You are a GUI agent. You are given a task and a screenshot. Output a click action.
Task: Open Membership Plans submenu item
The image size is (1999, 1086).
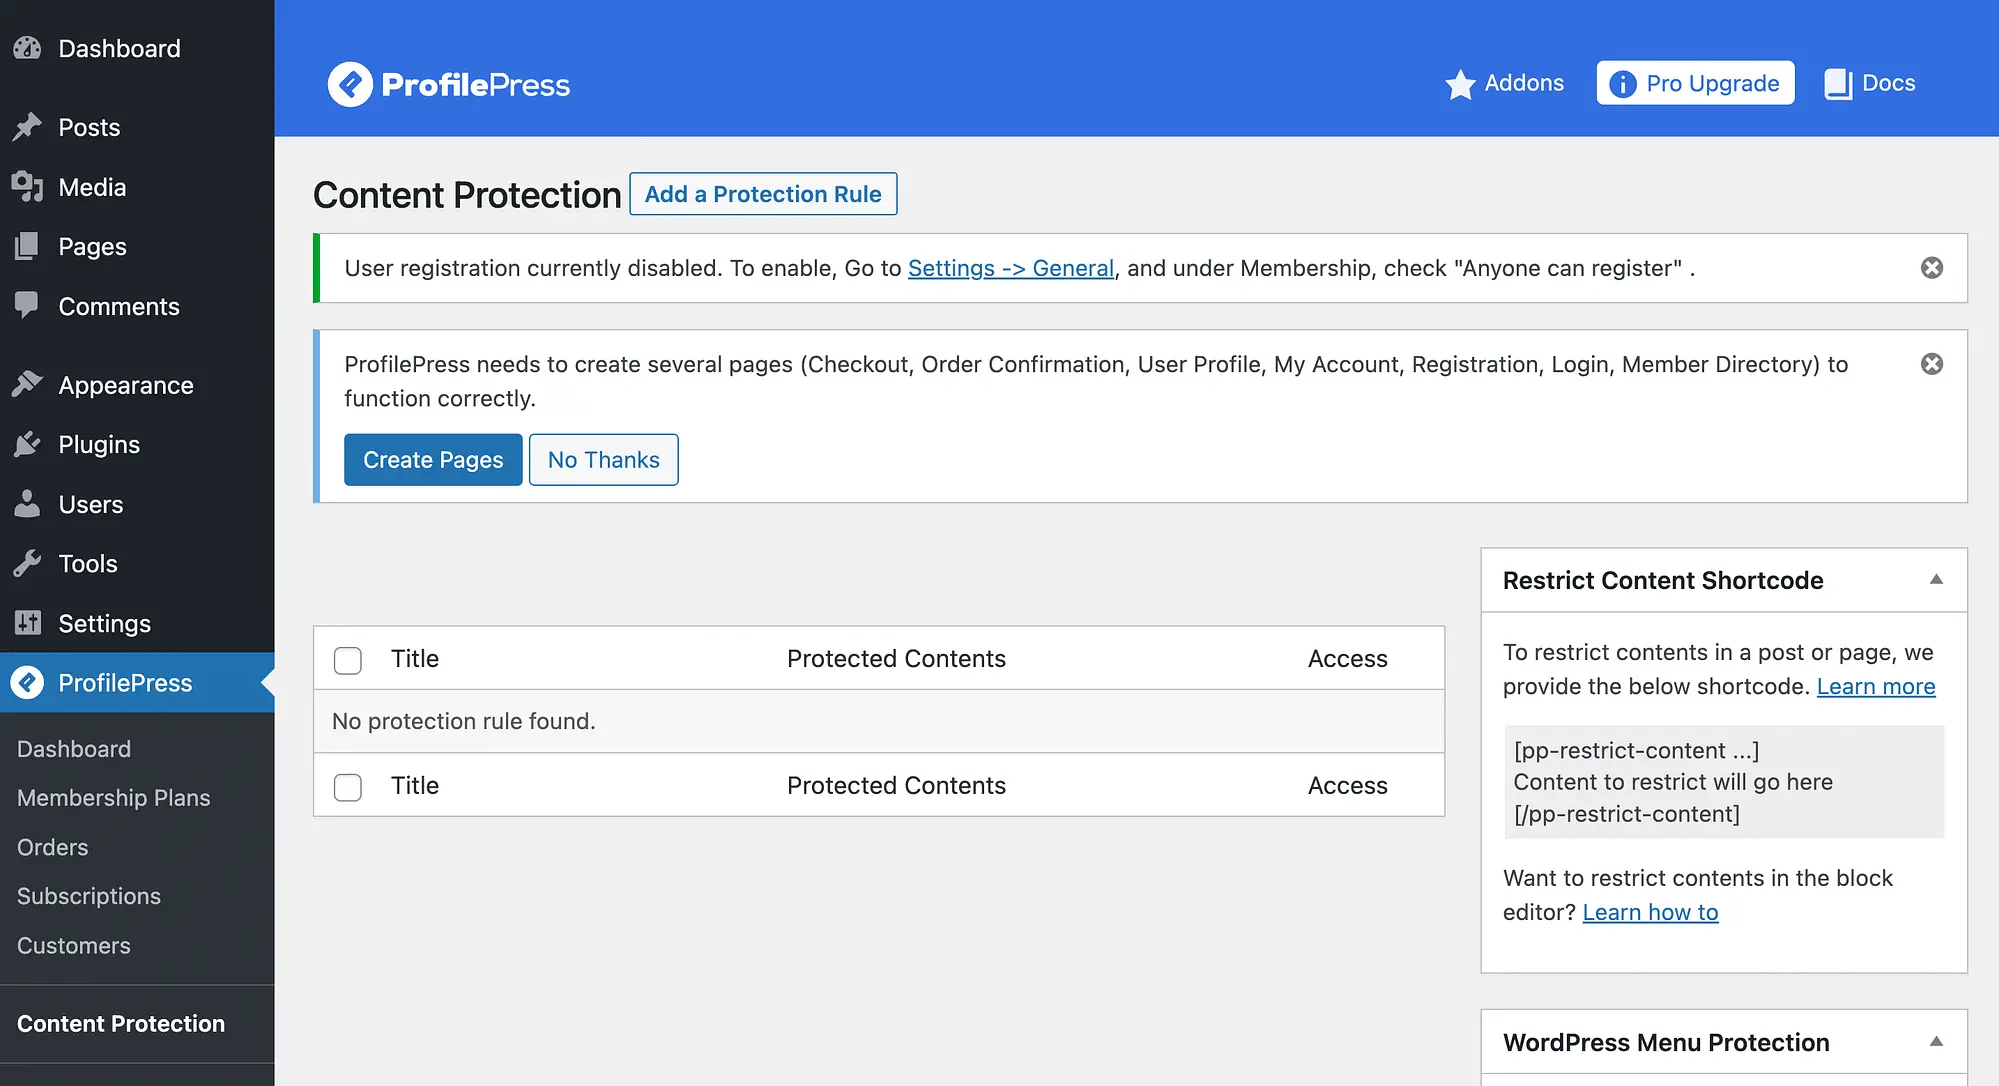coord(112,797)
